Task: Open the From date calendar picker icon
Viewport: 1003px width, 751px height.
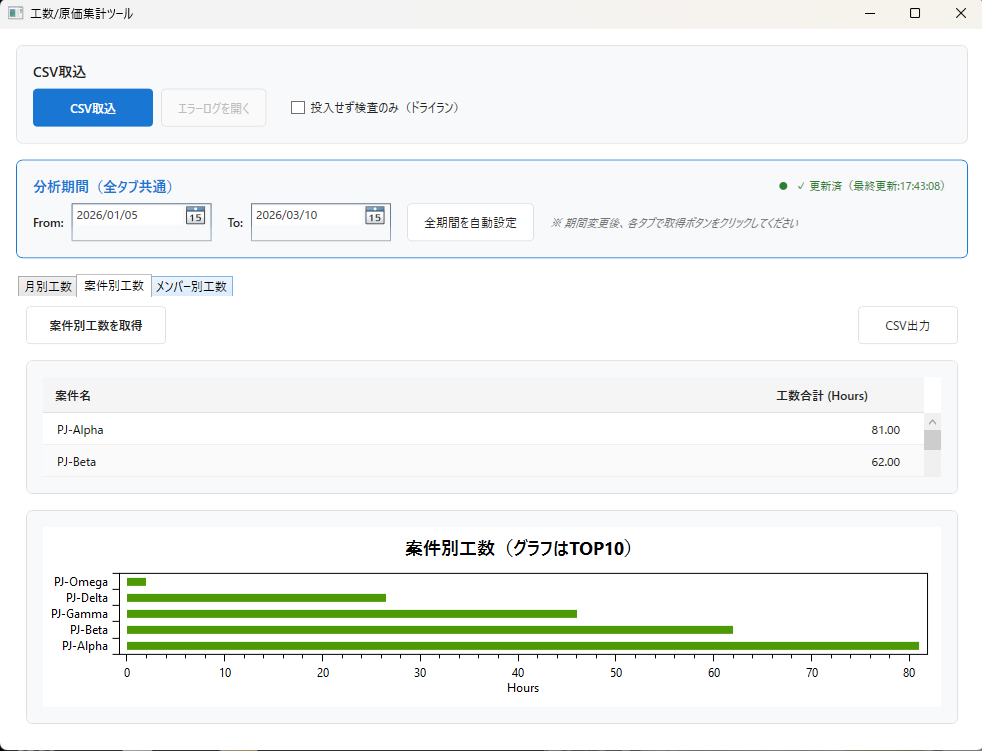Action: [195, 215]
